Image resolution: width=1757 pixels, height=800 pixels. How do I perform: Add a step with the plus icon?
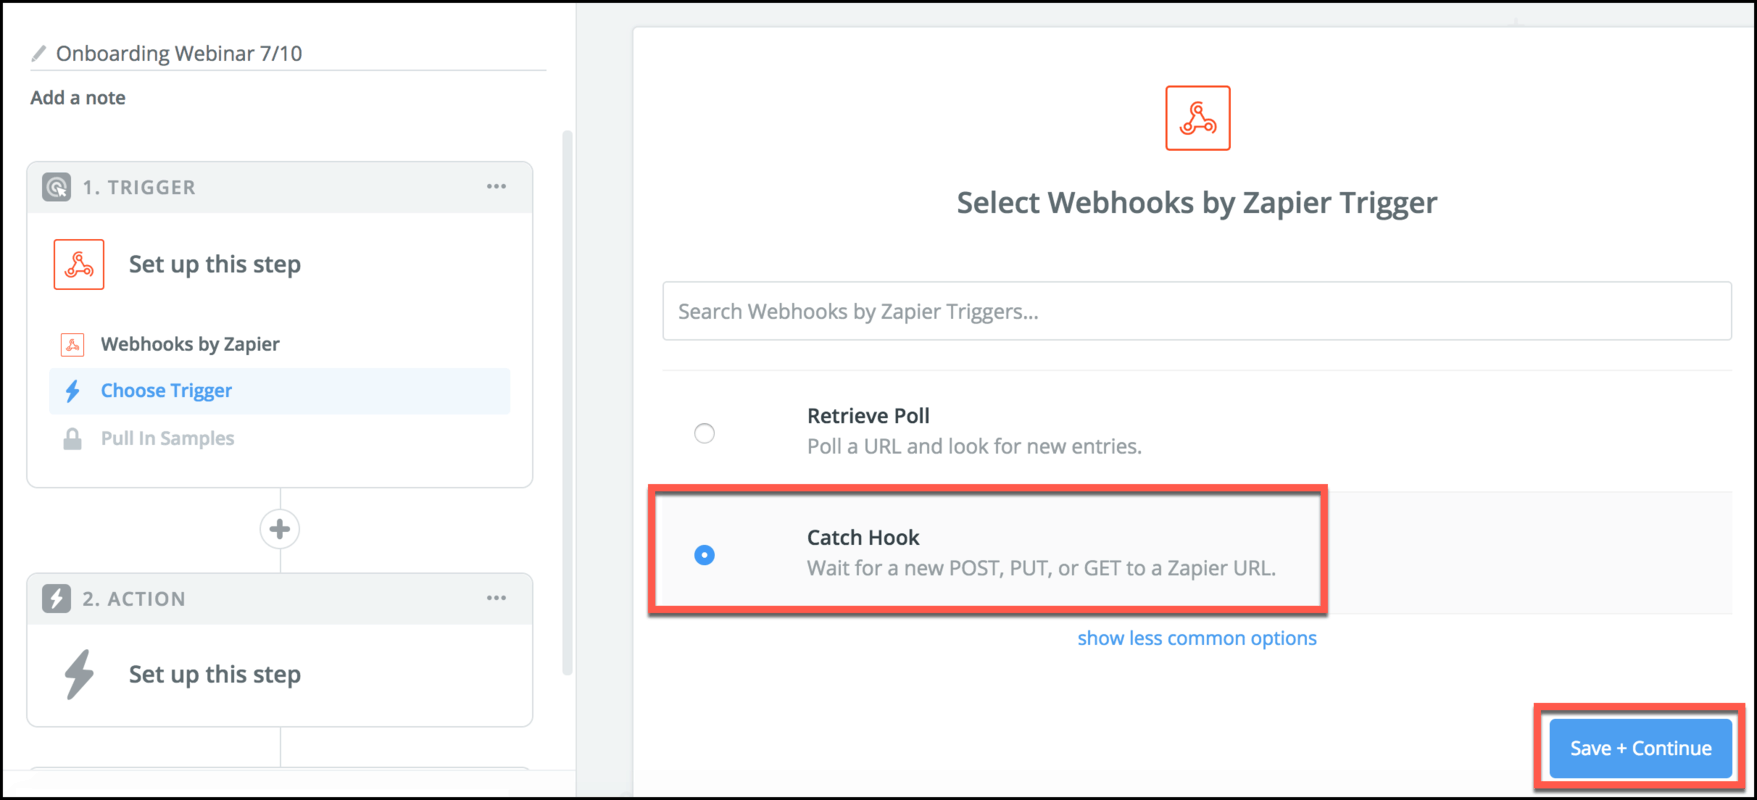coord(280,529)
